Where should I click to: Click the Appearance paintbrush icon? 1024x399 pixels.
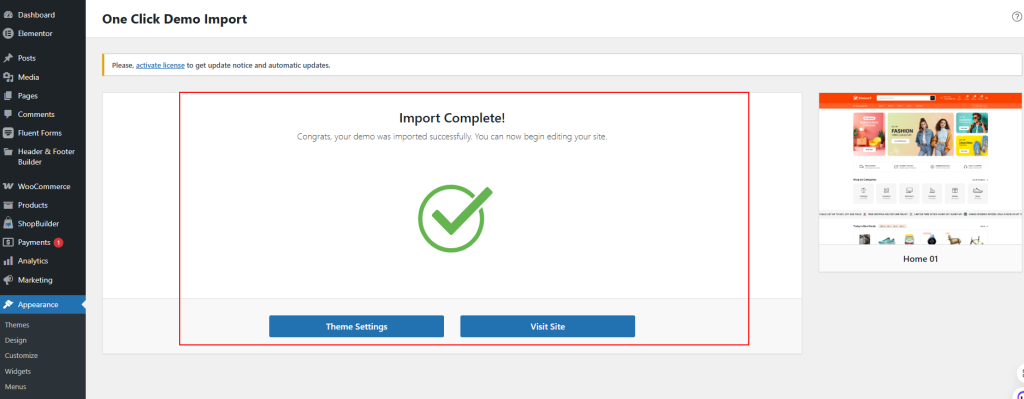[8, 304]
